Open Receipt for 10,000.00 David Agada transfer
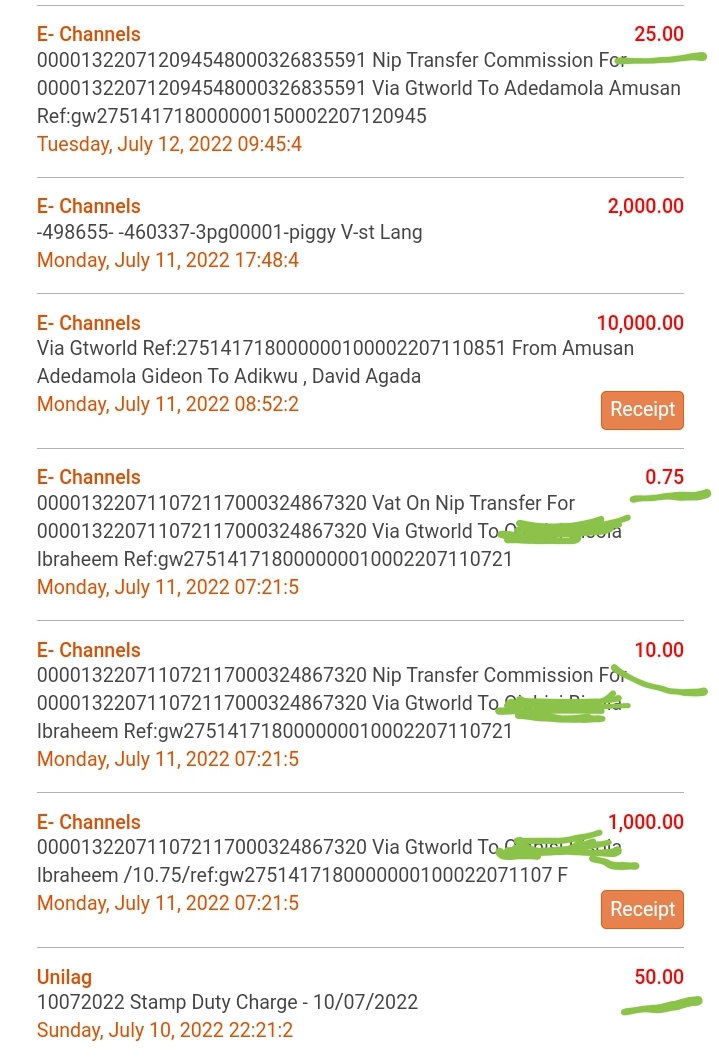This screenshot has width=719, height=1057. point(642,410)
